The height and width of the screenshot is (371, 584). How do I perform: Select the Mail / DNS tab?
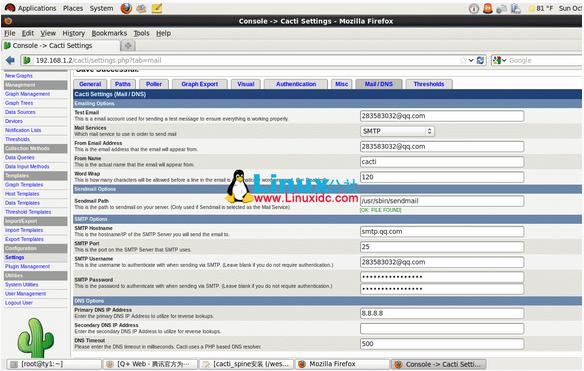pos(379,84)
